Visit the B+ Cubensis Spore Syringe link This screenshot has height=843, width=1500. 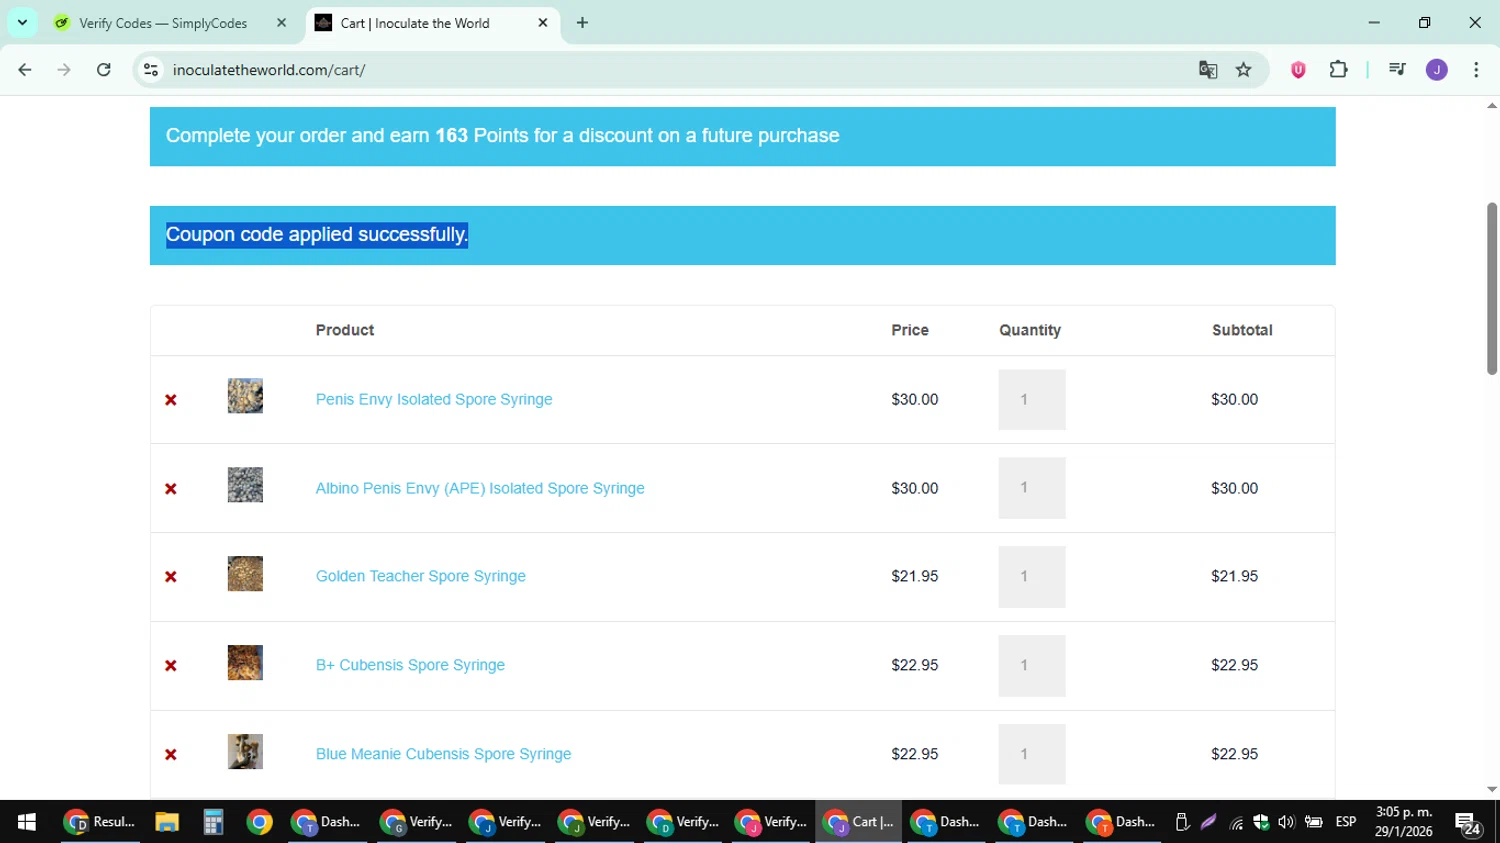tap(410, 665)
